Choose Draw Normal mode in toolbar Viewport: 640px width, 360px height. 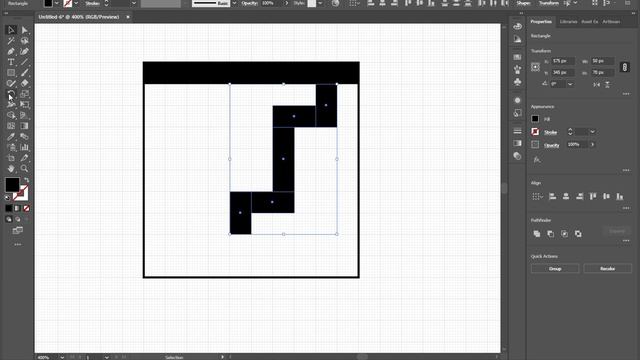[x=9, y=219]
